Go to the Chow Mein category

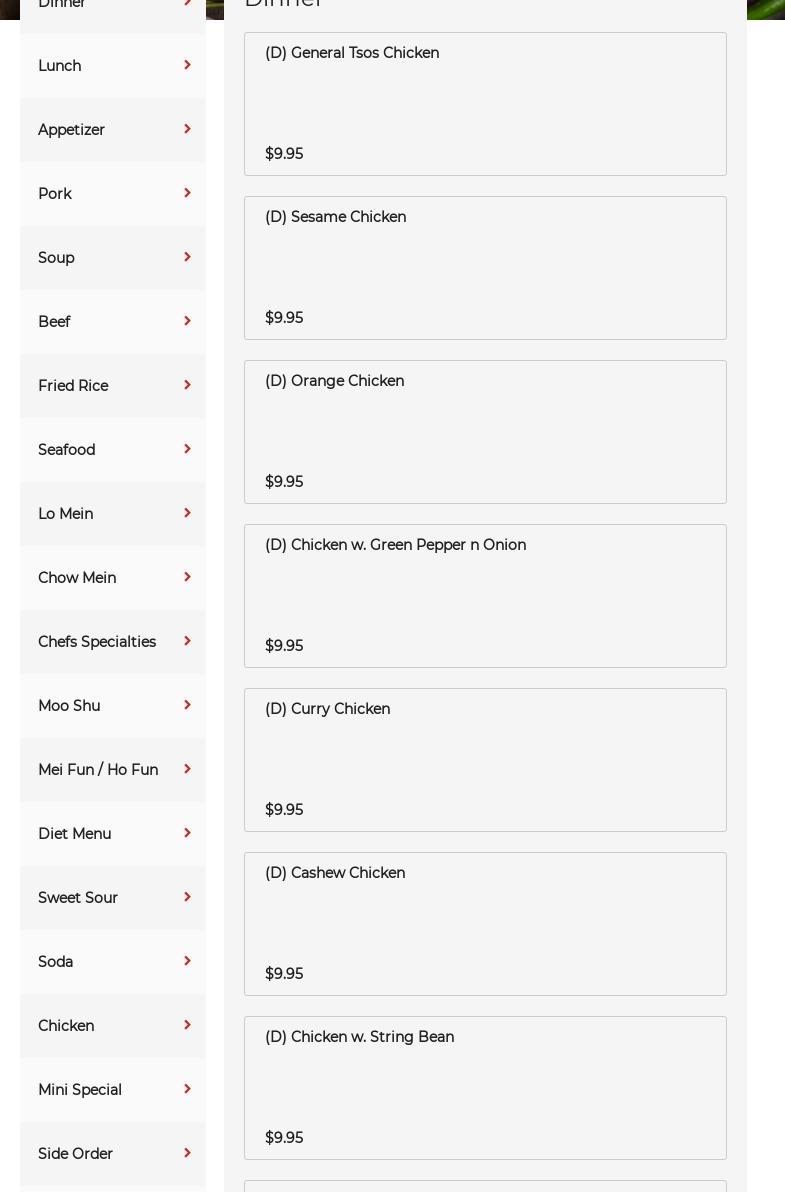[x=77, y=578]
